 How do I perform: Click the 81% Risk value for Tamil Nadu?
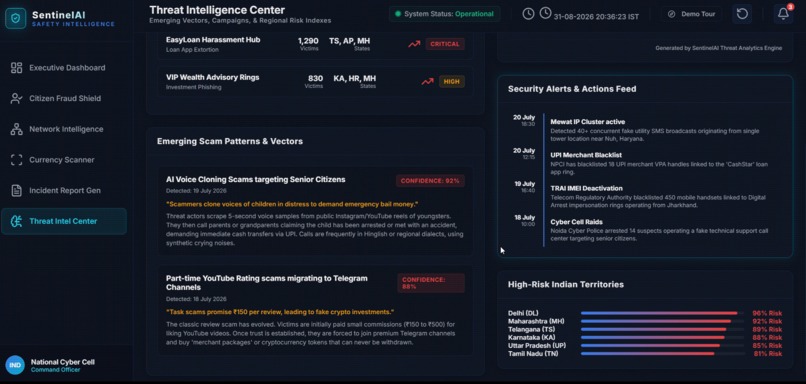767,354
